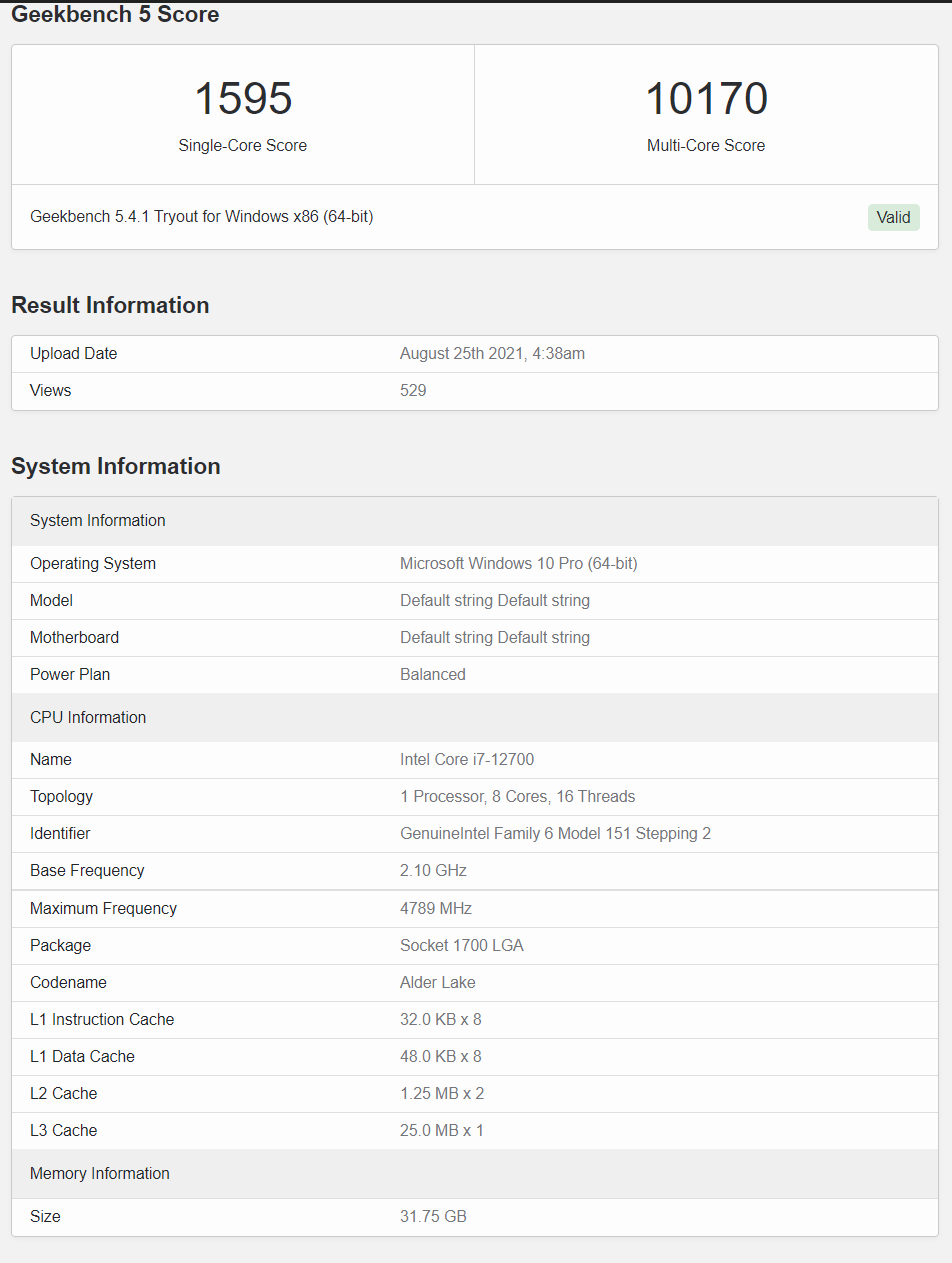Select the 4789 MHz maximum frequency value
This screenshot has width=952, height=1263.
pyautogui.click(x=436, y=908)
